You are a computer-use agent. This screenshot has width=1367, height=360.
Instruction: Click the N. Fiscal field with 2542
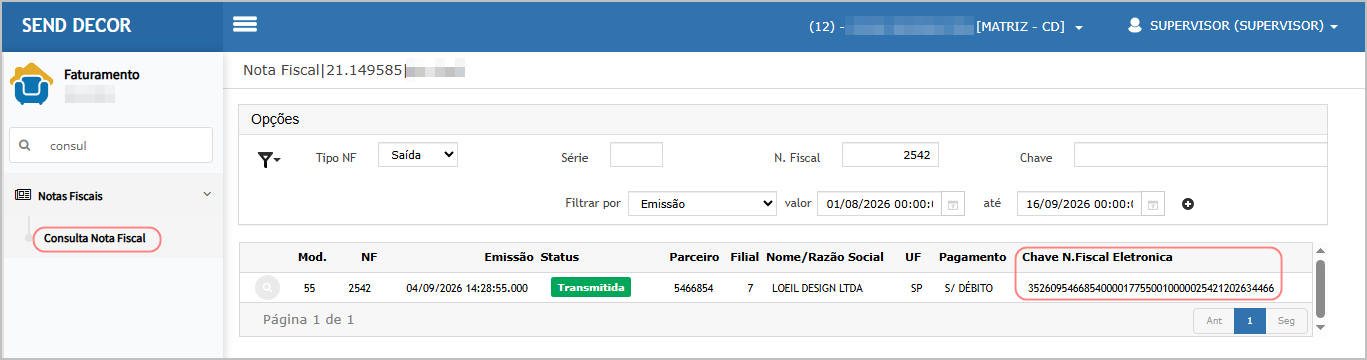pyautogui.click(x=890, y=155)
